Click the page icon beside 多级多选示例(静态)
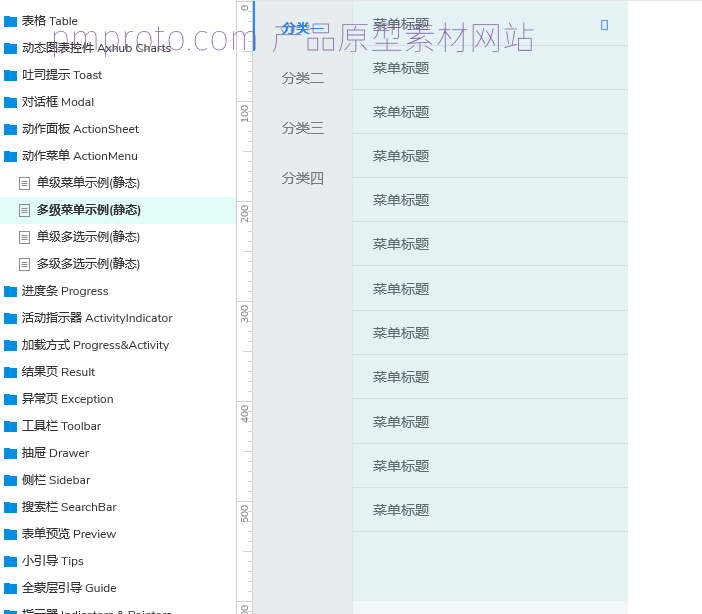 pos(25,264)
